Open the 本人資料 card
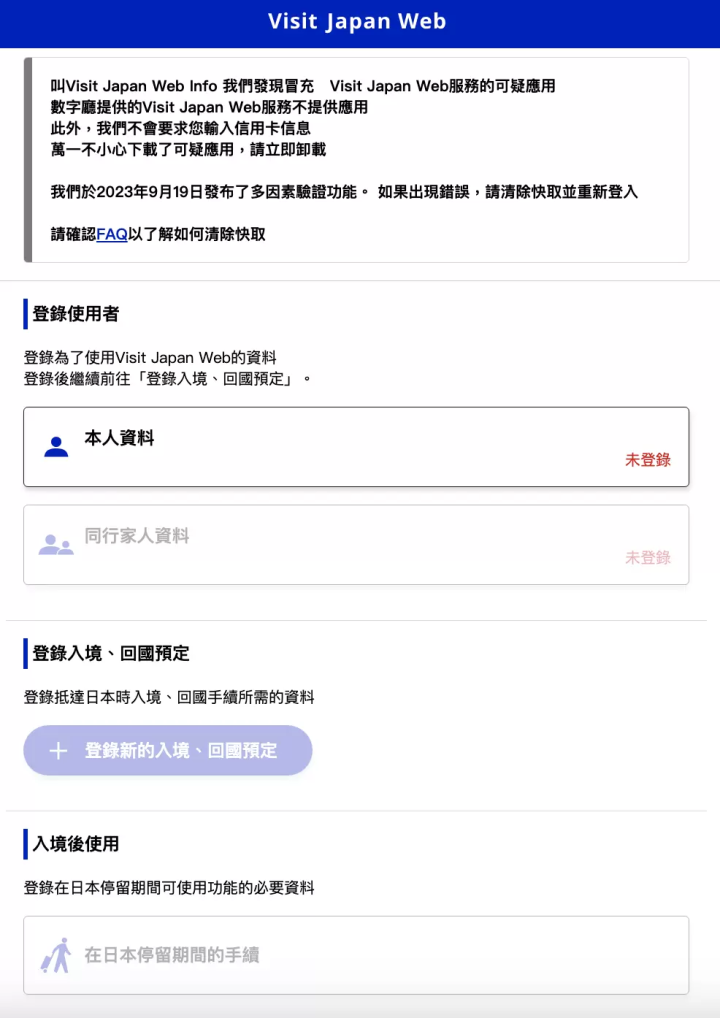The width and height of the screenshot is (720, 1018). point(356,447)
